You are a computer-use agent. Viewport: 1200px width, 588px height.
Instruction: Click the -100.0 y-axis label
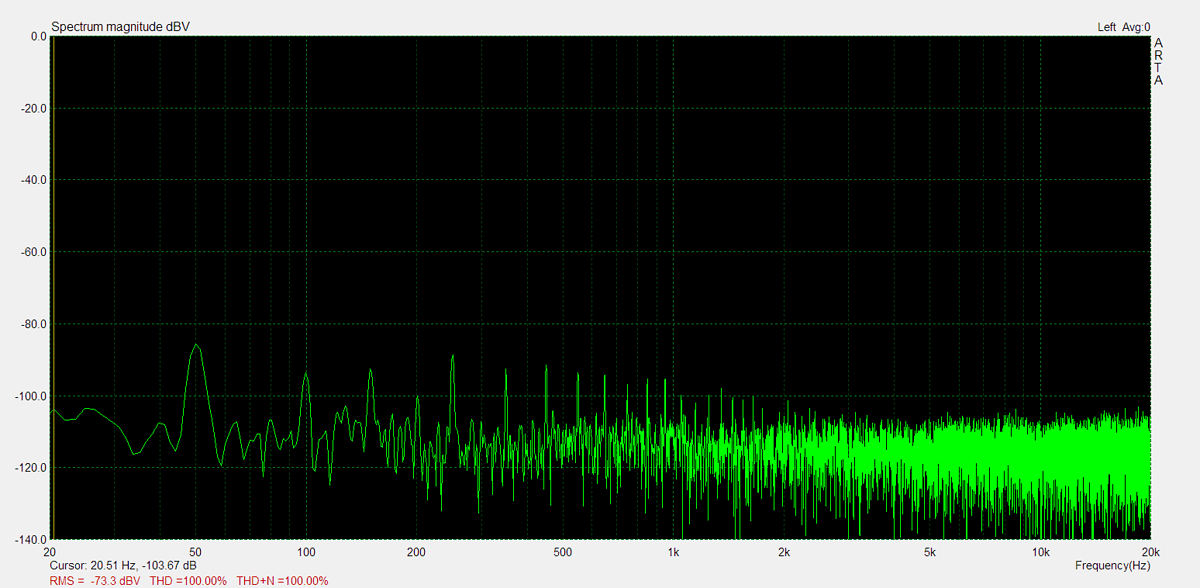(32, 396)
